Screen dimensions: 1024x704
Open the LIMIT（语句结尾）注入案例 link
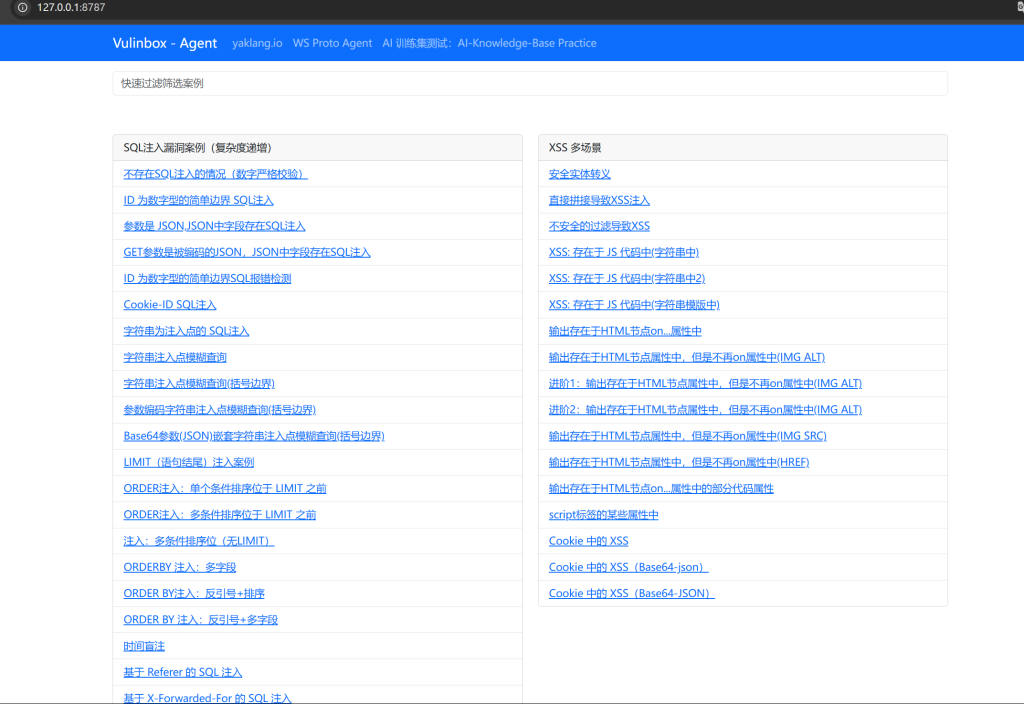pyautogui.click(x=188, y=462)
